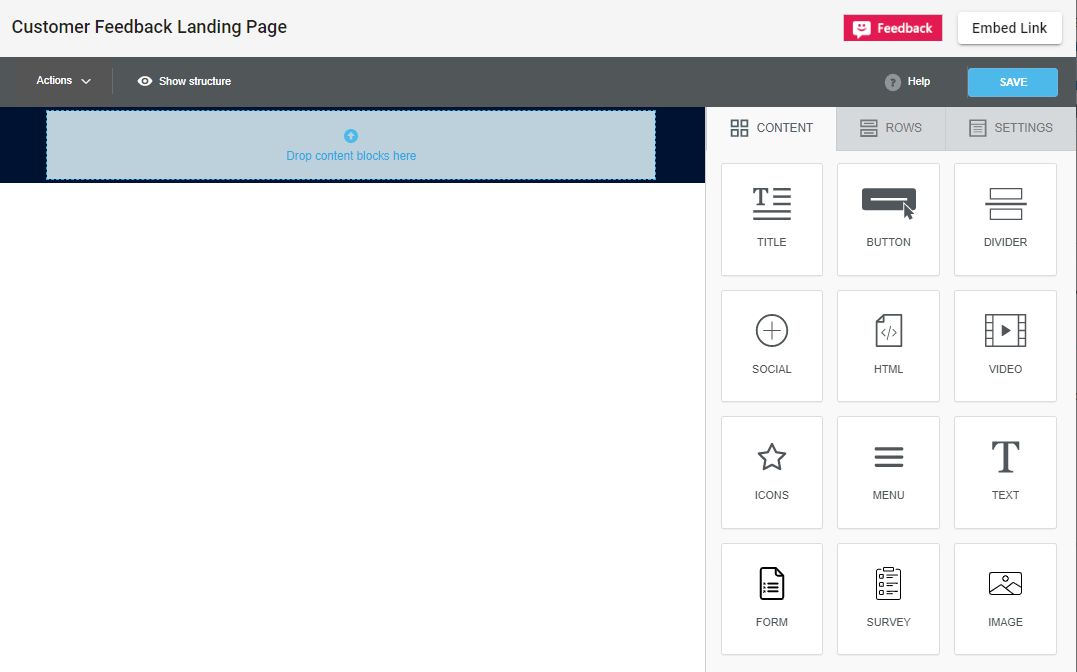
Task: Select the Social content block
Action: (771, 346)
